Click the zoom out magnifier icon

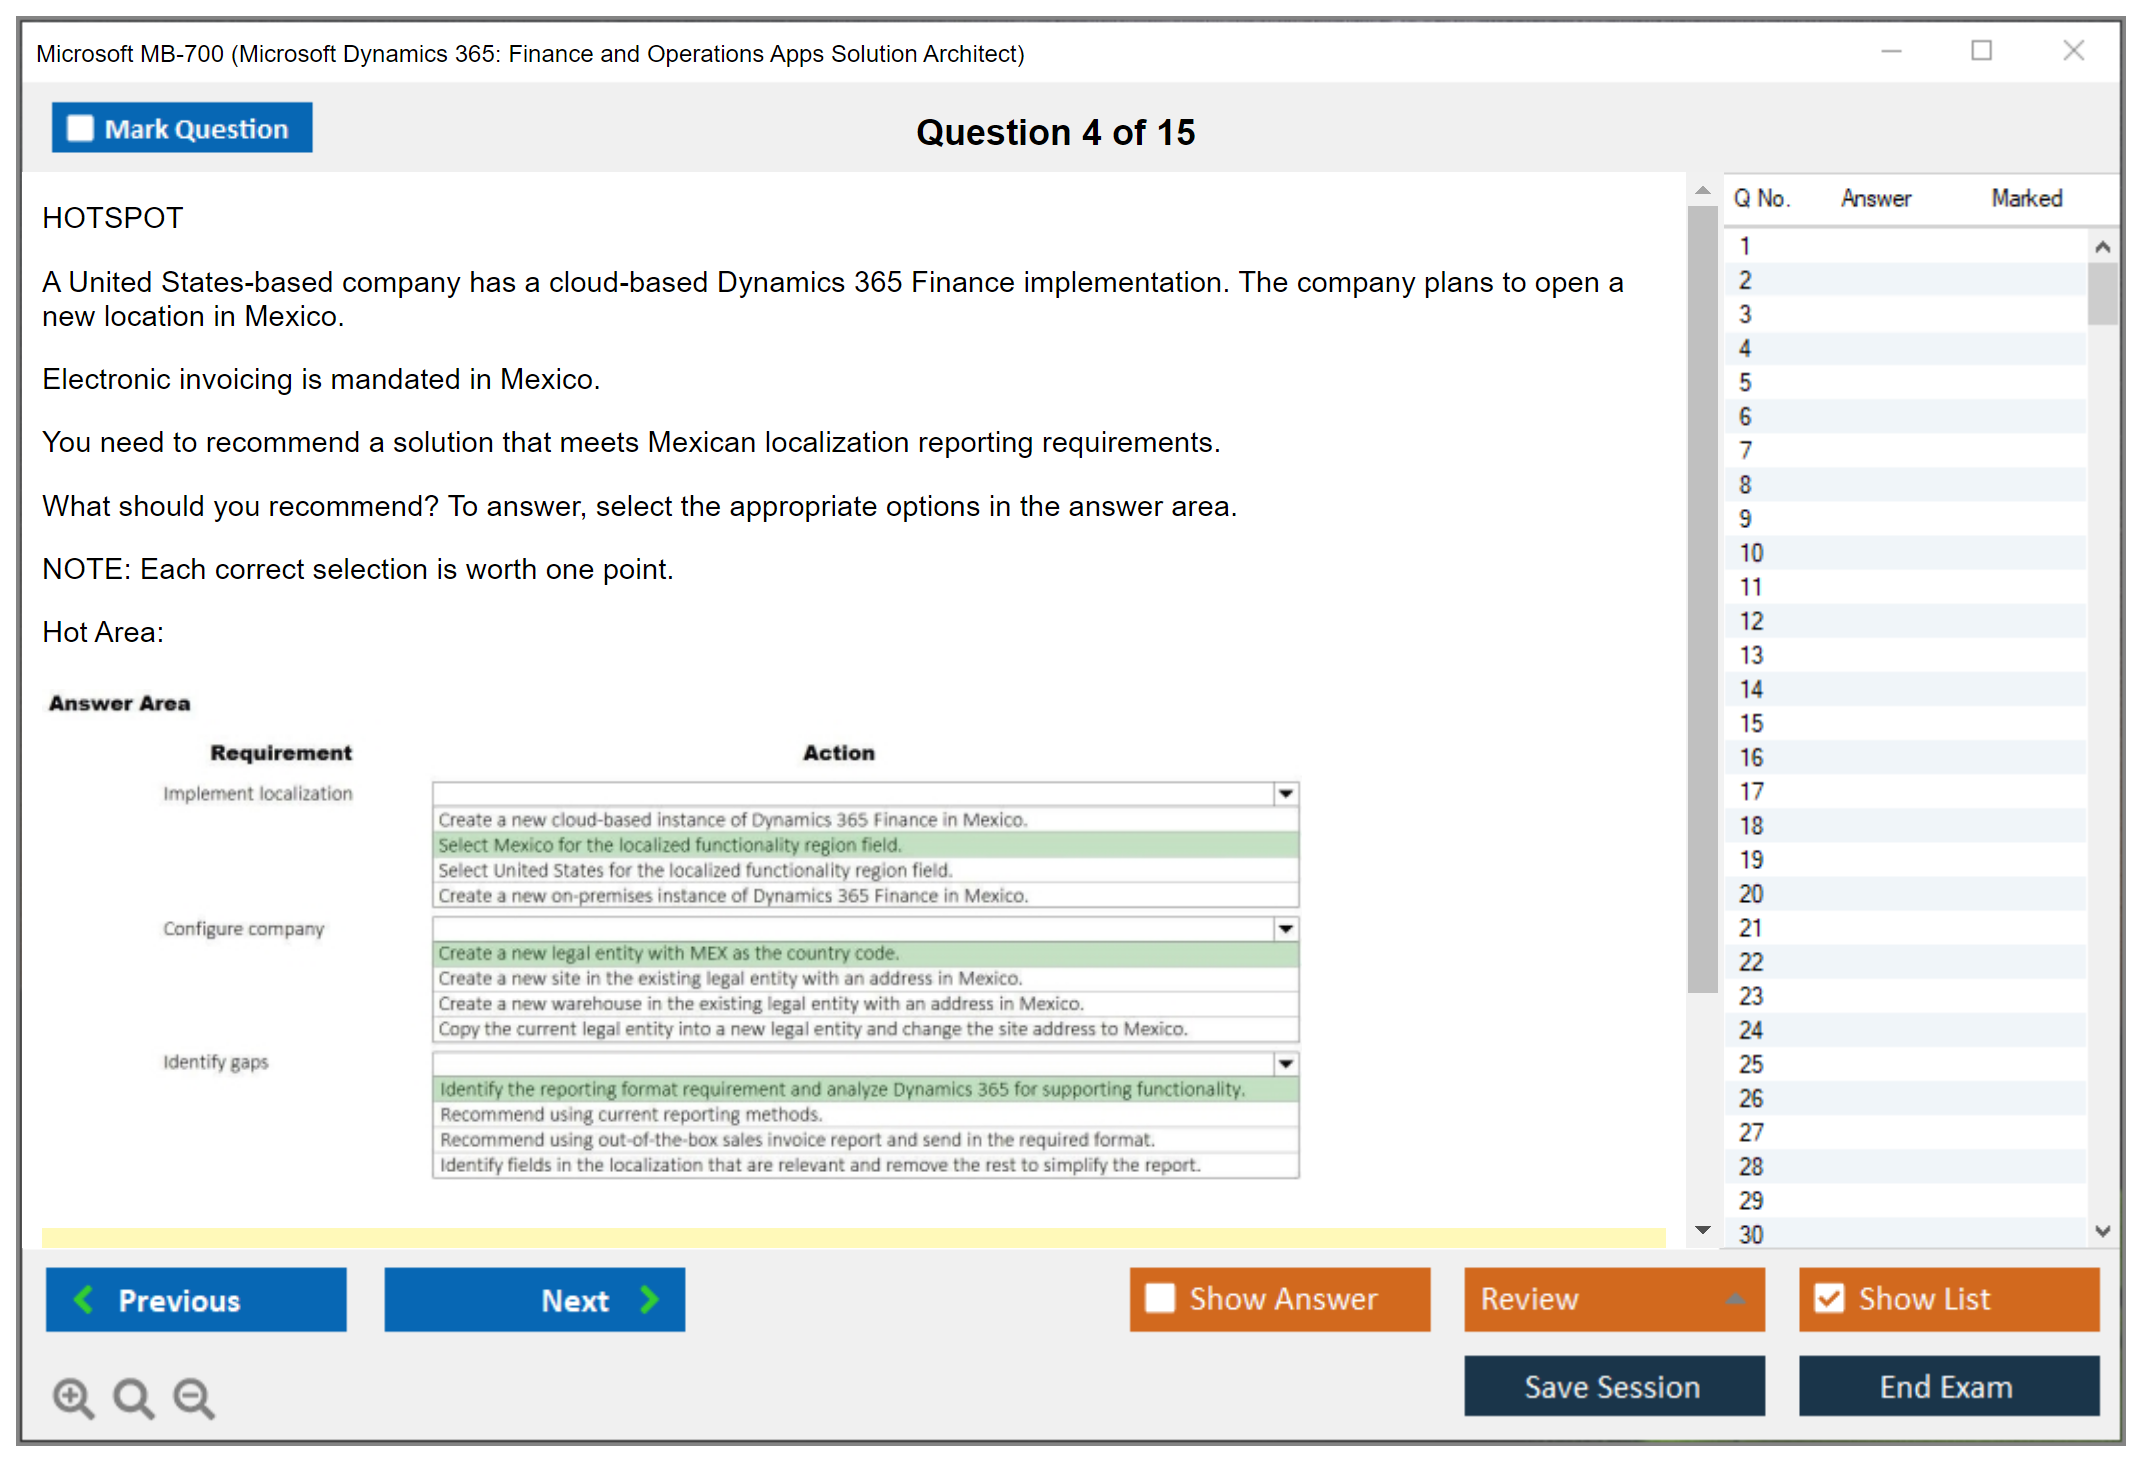(x=194, y=1397)
